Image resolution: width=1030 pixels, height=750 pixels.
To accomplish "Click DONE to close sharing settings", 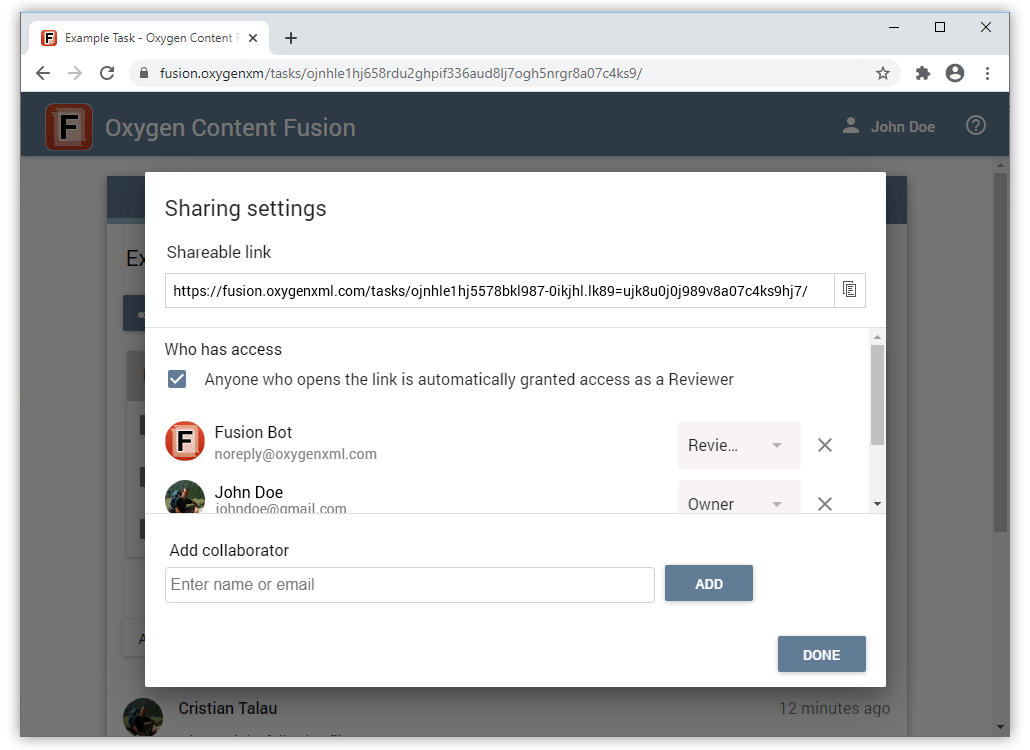I will point(822,654).
